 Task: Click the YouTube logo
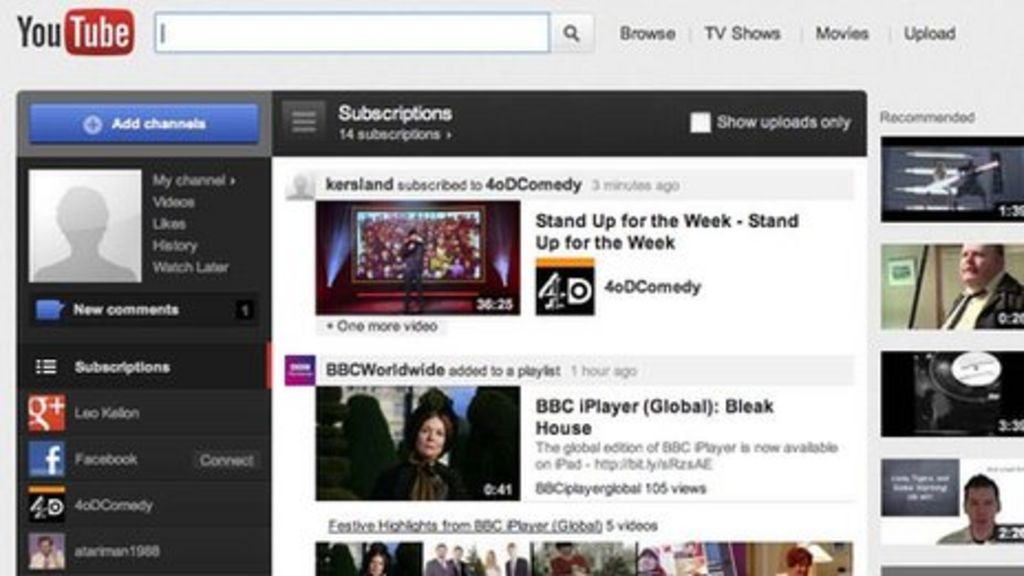click(76, 32)
